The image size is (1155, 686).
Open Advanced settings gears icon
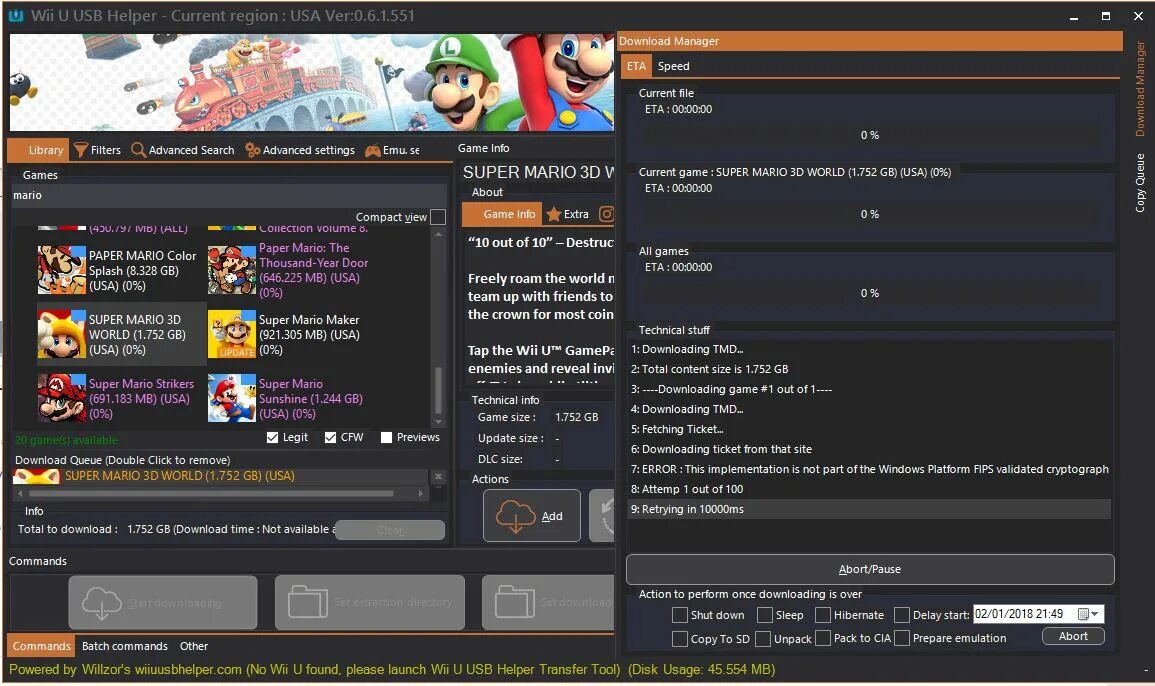(253, 150)
